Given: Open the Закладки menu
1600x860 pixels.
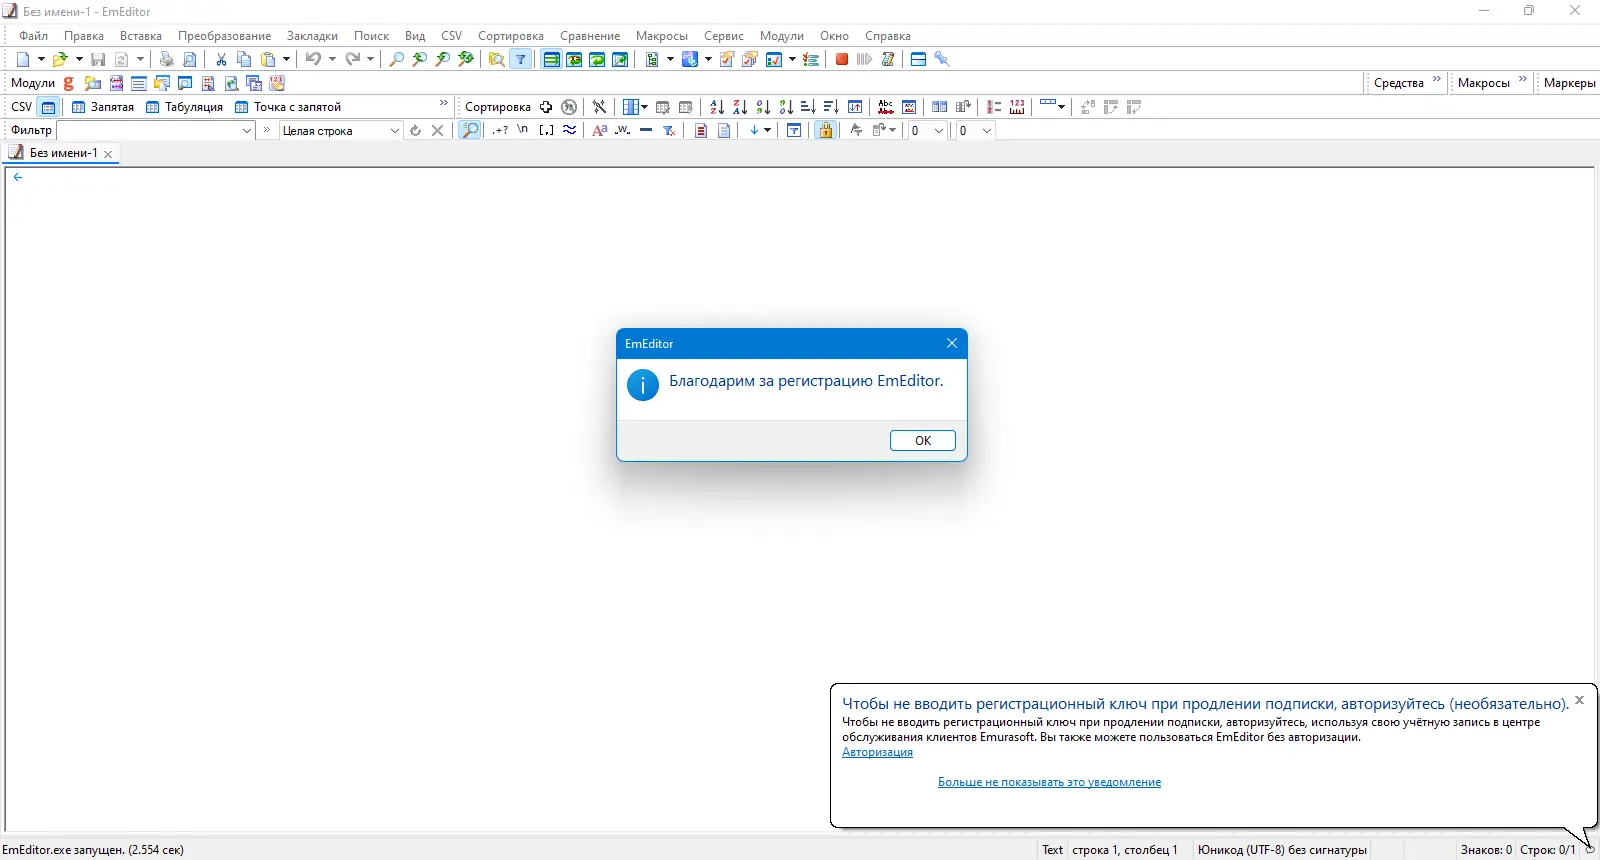Looking at the screenshot, I should click(x=312, y=36).
